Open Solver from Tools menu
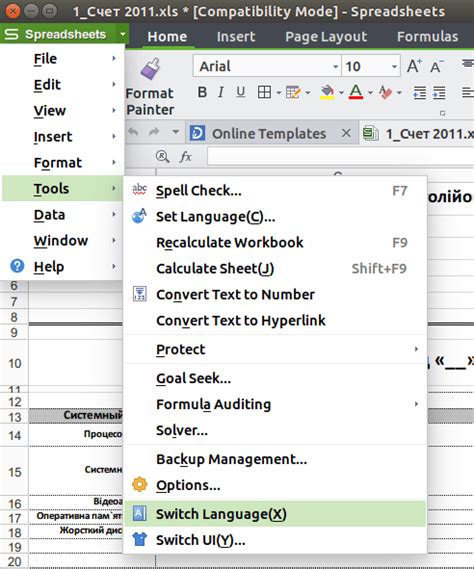 pos(275,430)
